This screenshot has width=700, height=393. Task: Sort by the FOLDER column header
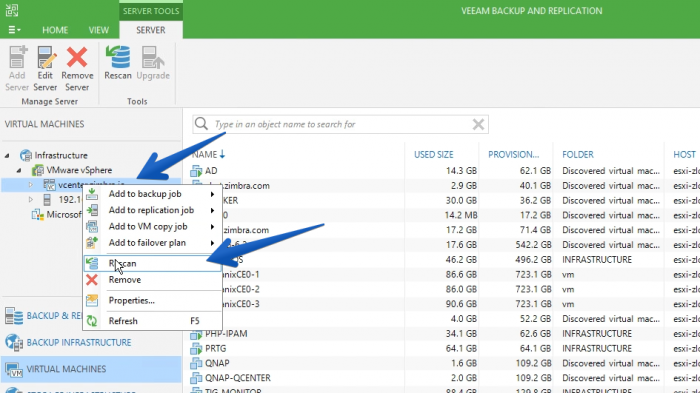click(578, 155)
